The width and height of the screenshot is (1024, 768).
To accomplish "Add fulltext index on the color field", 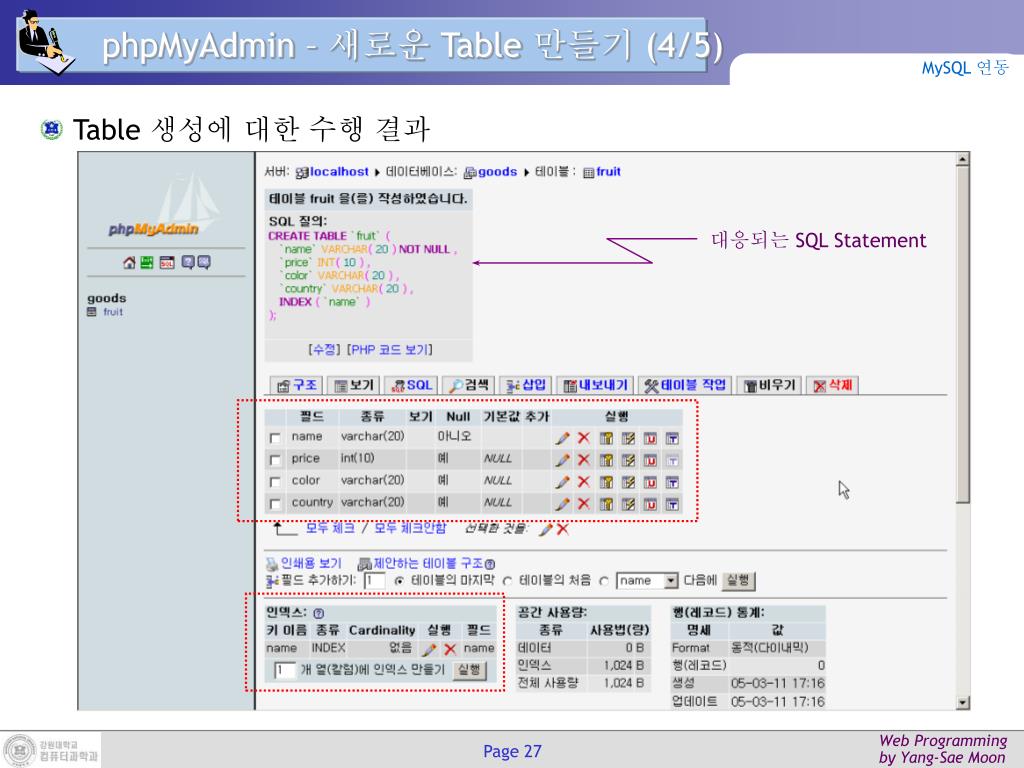I will point(672,483).
